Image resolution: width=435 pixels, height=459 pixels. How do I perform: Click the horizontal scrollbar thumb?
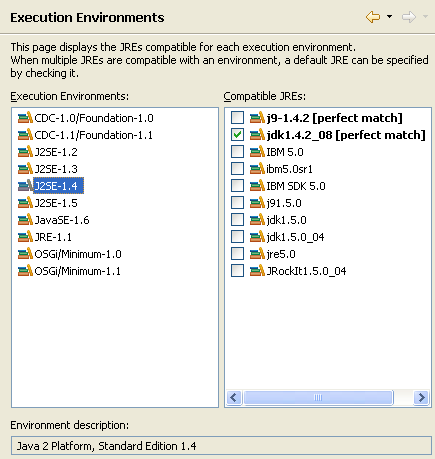pyautogui.click(x=318, y=397)
